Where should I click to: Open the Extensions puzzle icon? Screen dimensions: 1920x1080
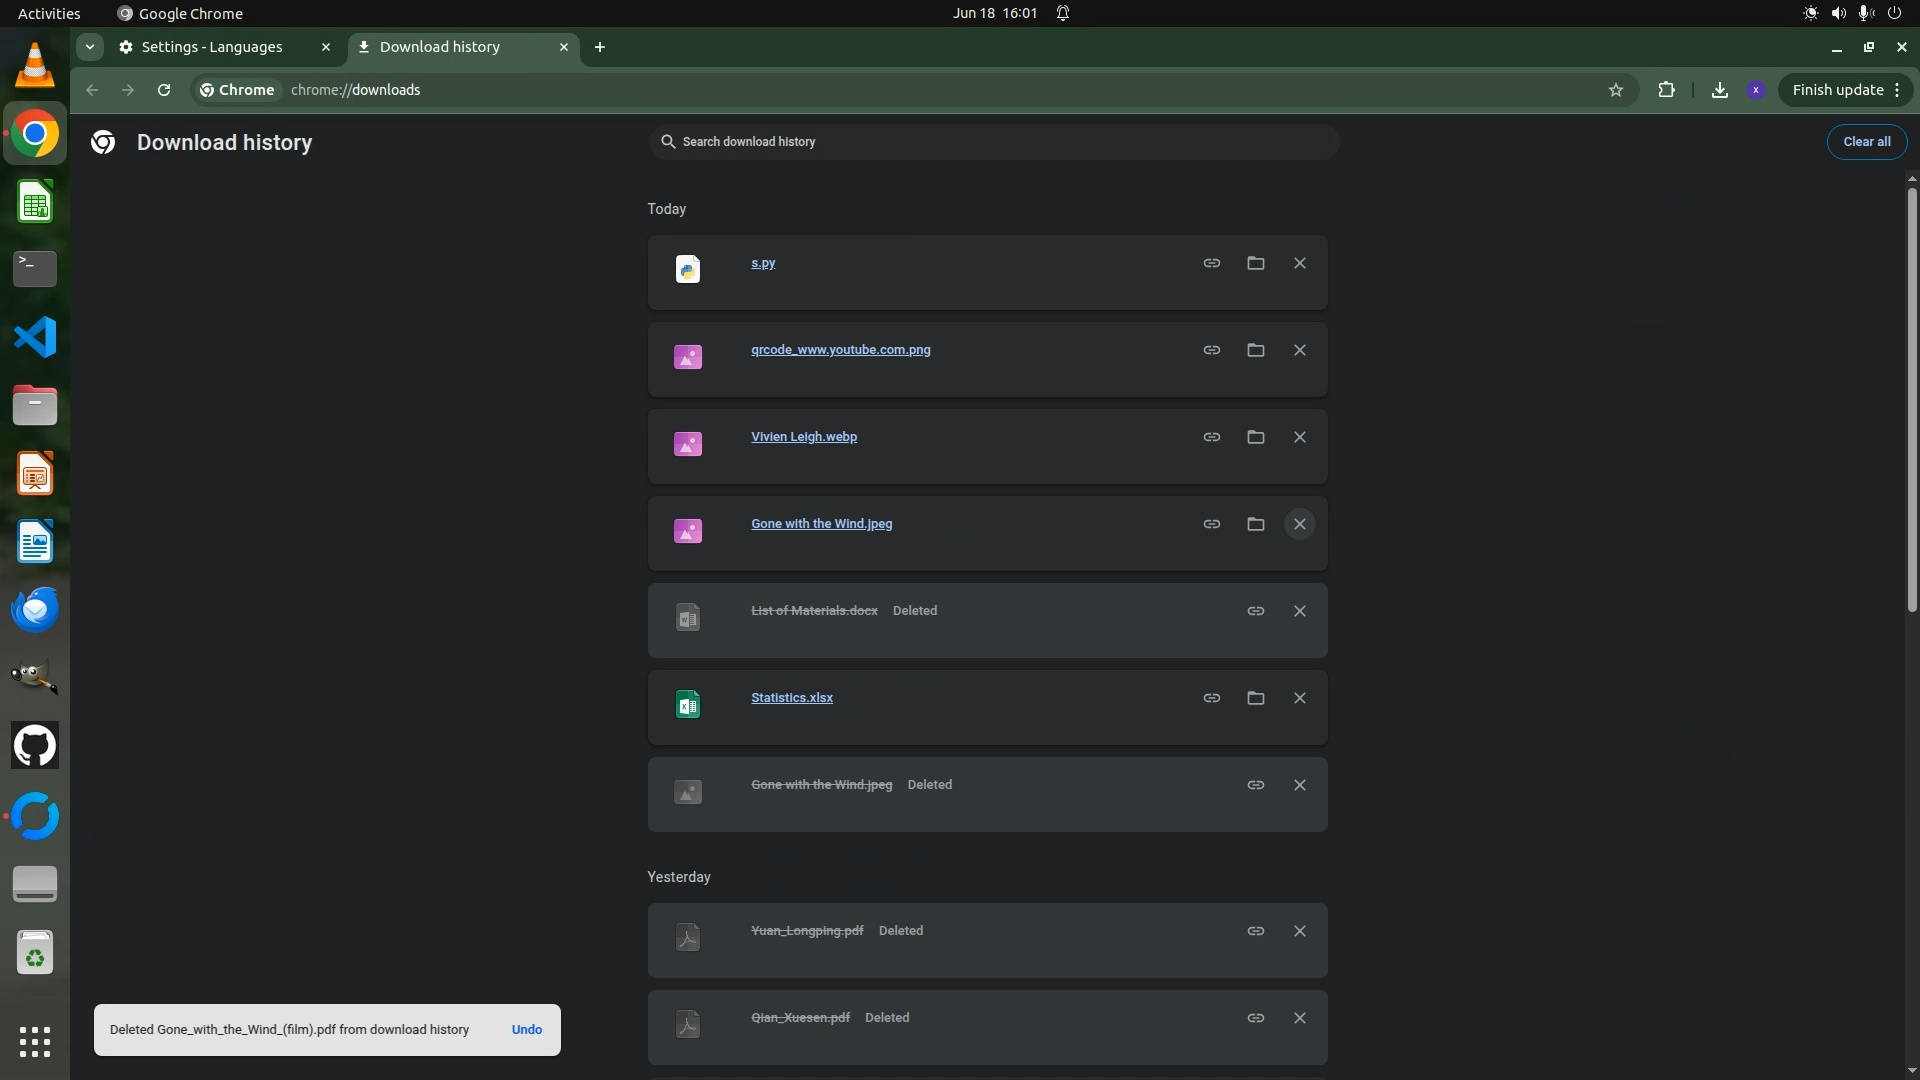click(x=1666, y=90)
